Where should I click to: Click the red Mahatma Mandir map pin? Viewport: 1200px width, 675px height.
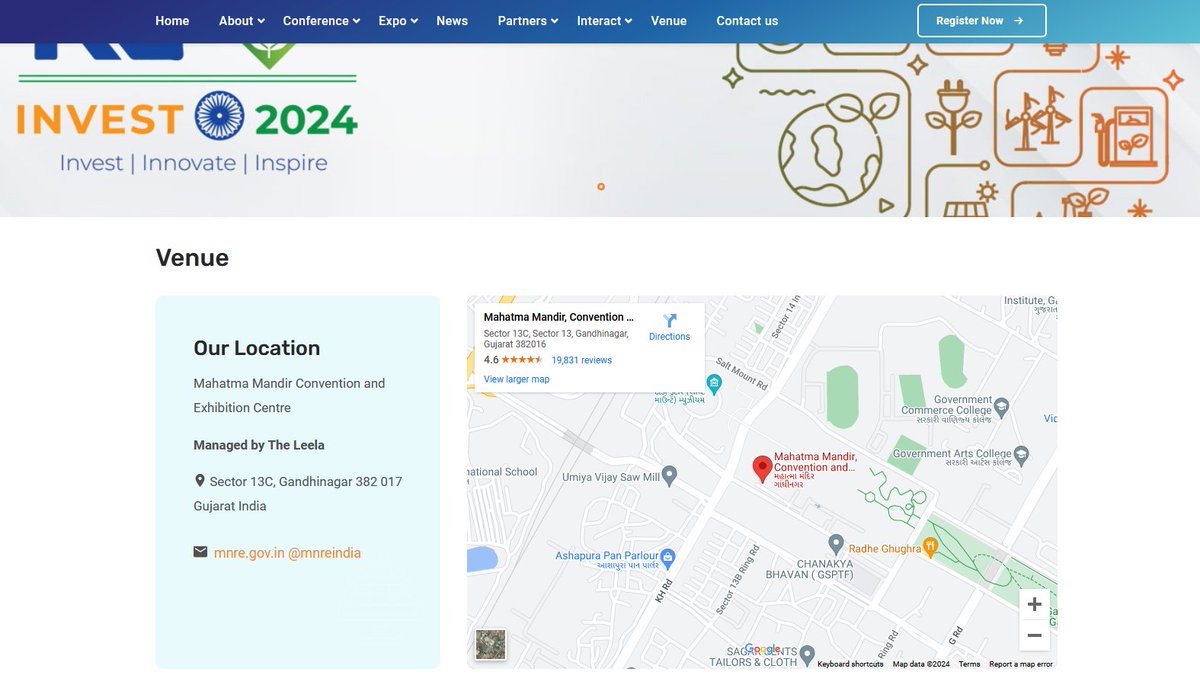point(762,469)
